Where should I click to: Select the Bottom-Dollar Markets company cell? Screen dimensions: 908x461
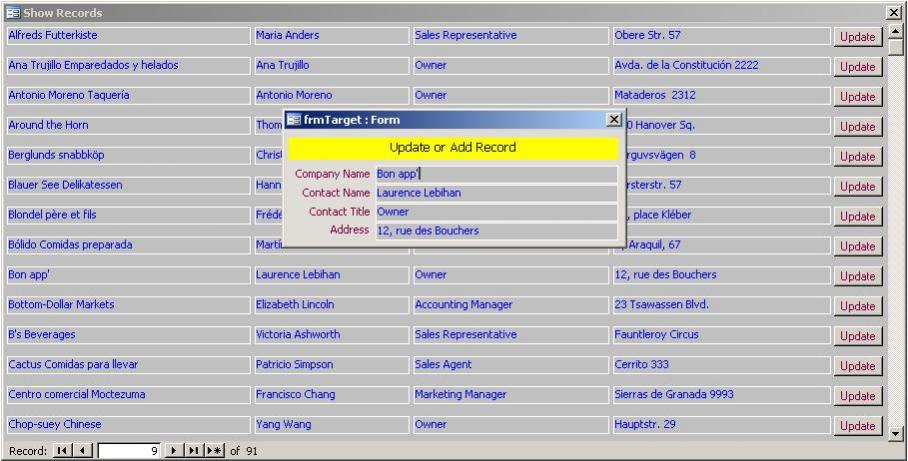tap(129, 305)
